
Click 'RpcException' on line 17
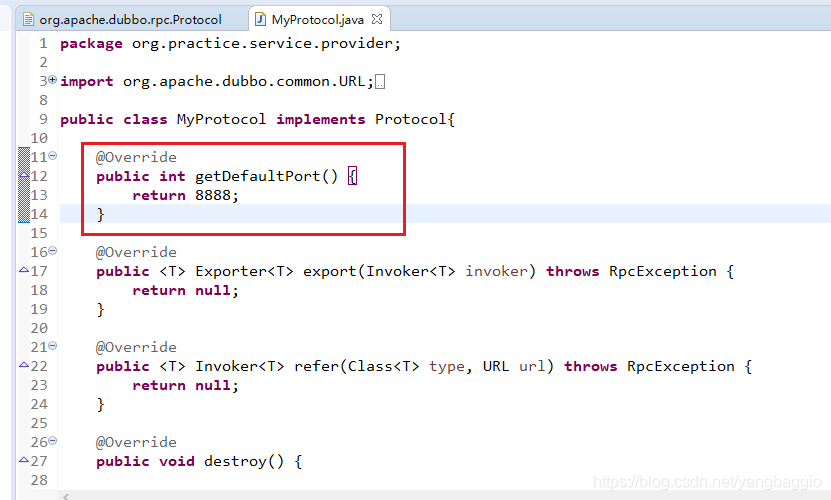(662, 271)
